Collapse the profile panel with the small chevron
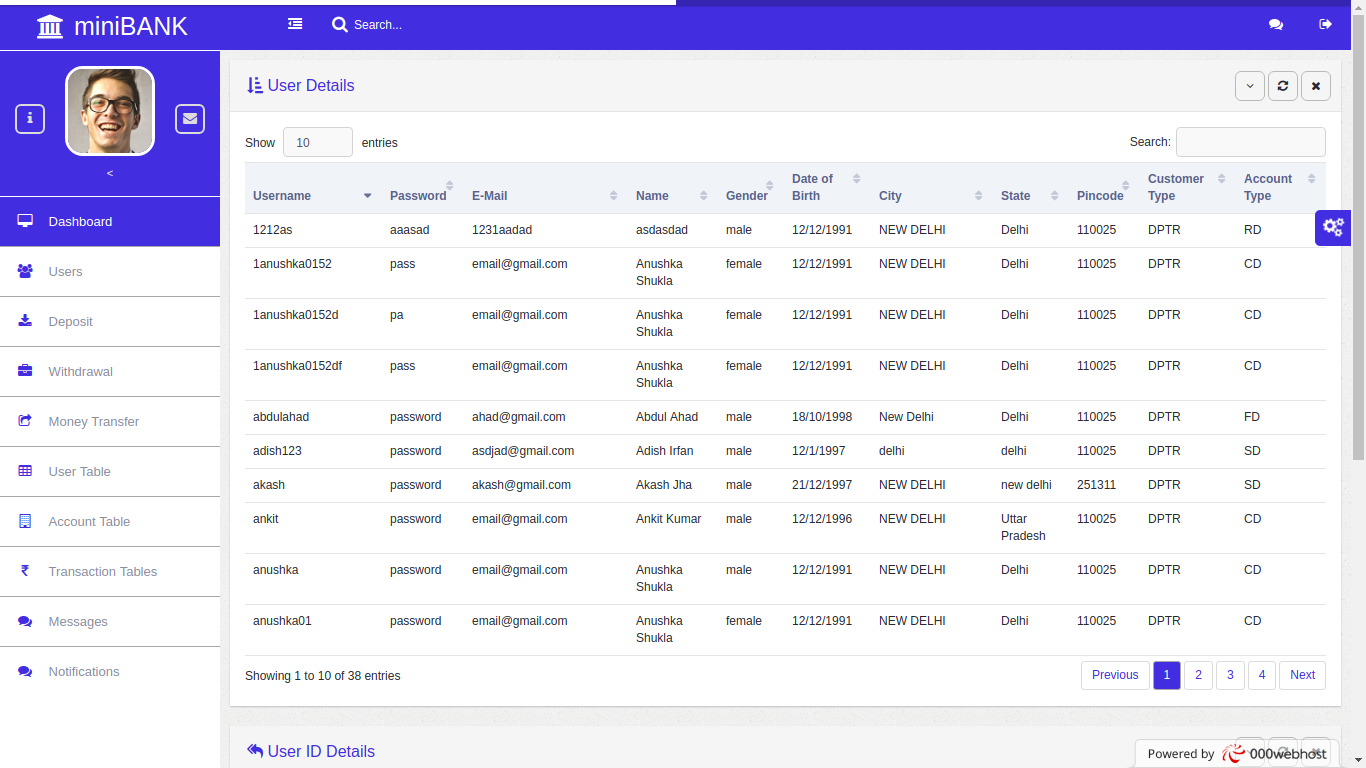 click(110, 173)
